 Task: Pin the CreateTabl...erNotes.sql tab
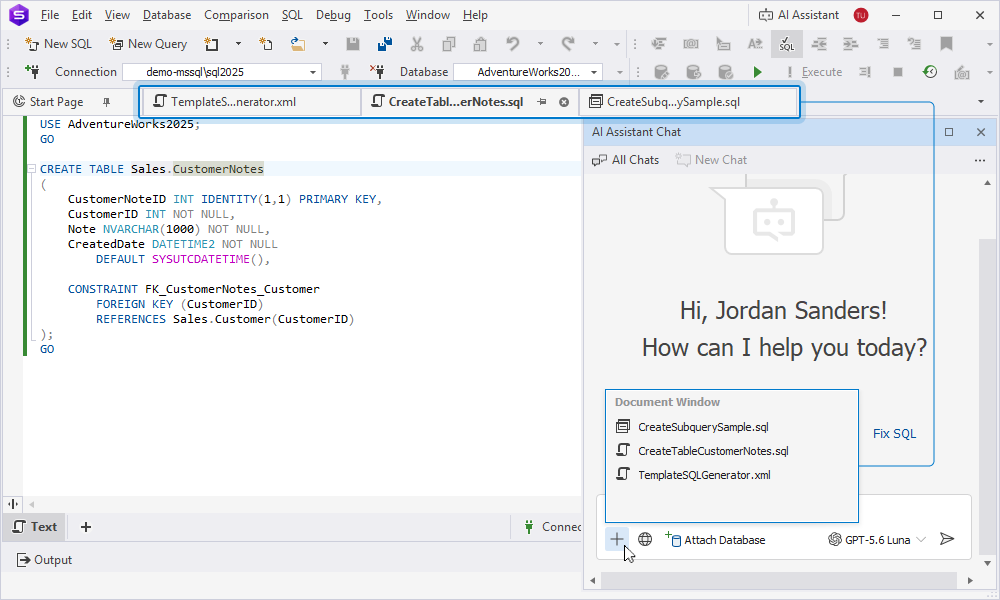[x=541, y=102]
